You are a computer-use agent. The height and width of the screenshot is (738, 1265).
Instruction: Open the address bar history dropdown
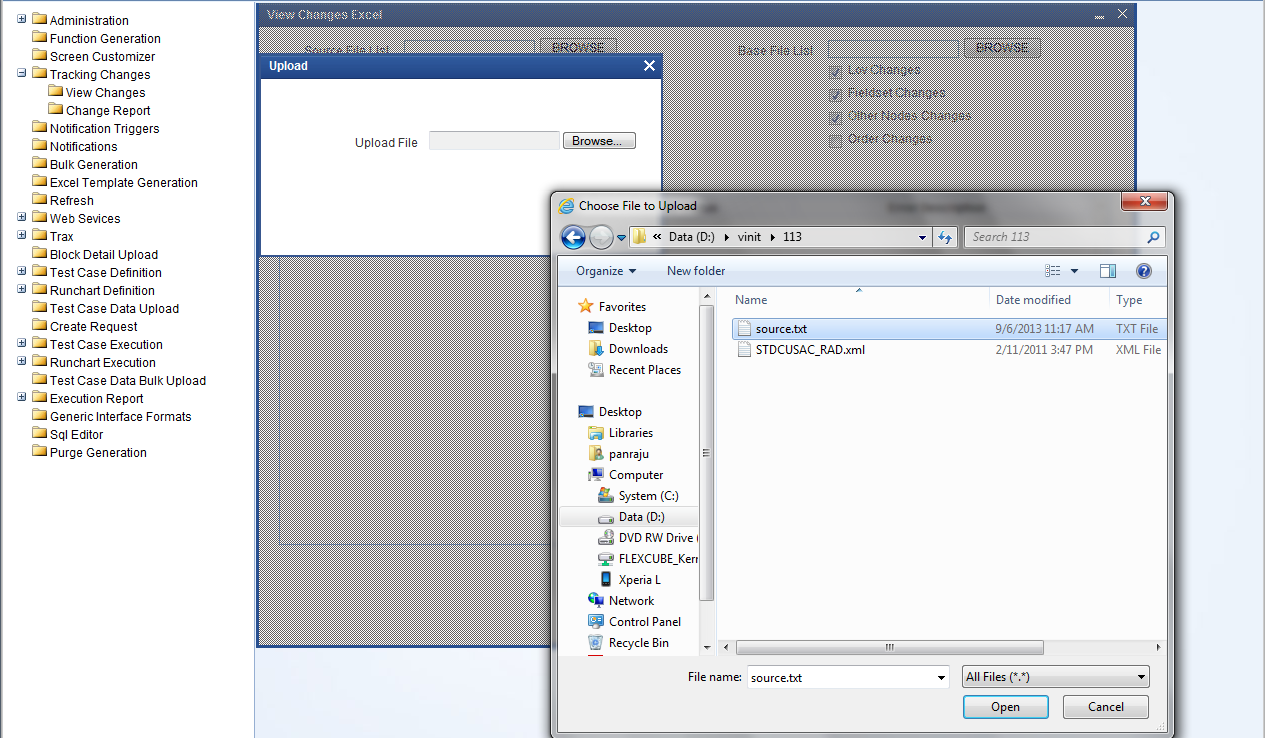click(x=922, y=237)
